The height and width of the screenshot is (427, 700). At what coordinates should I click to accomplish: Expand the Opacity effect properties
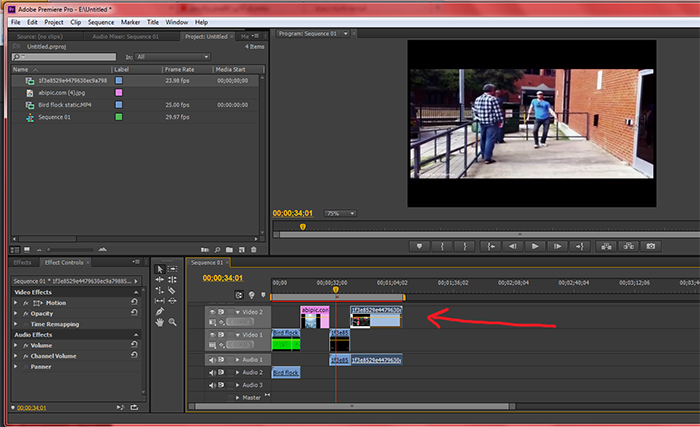point(16,314)
